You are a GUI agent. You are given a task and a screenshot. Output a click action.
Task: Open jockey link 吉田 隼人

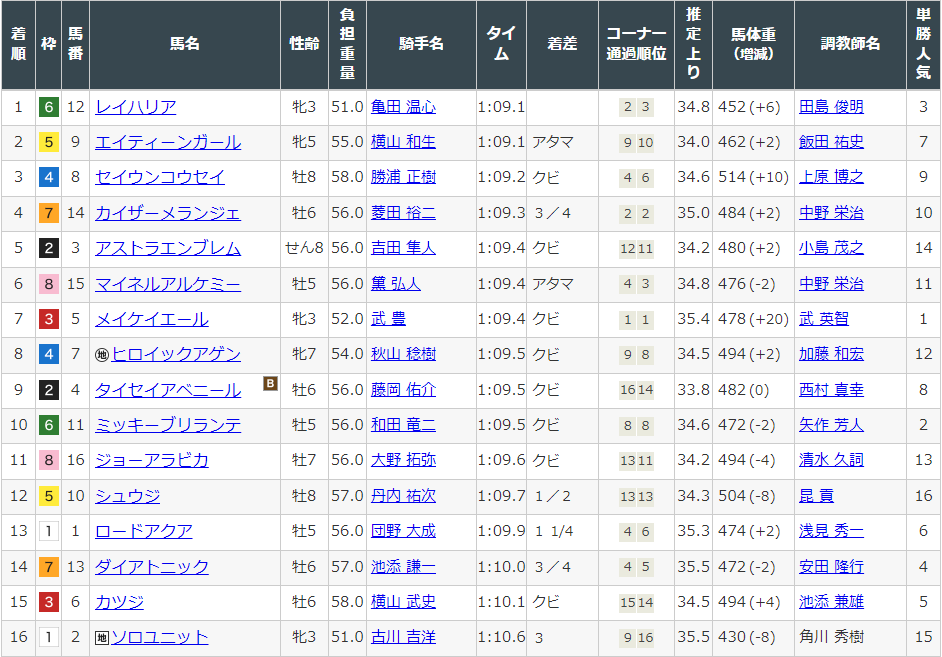(403, 248)
